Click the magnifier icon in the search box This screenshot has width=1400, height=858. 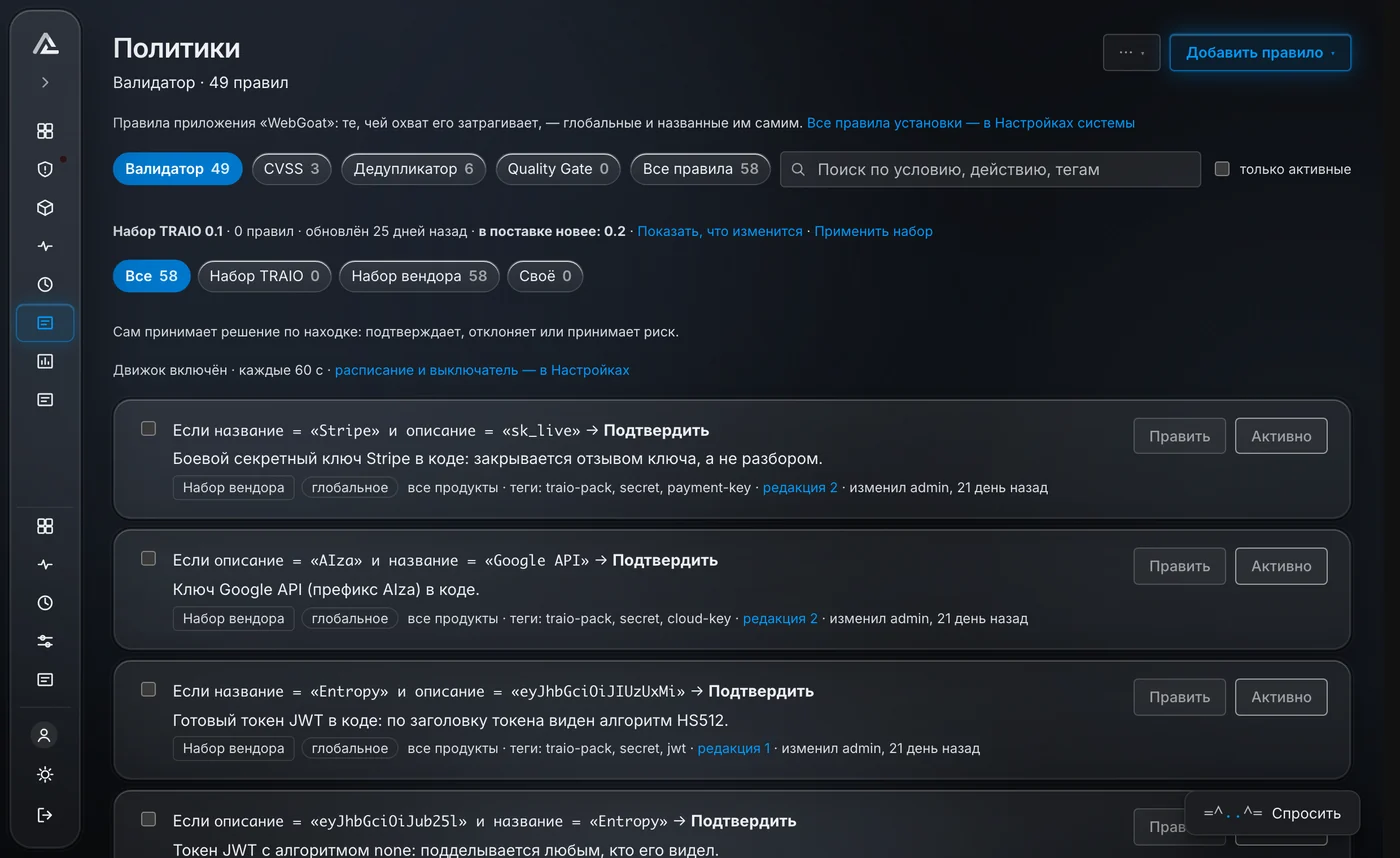[x=798, y=169]
